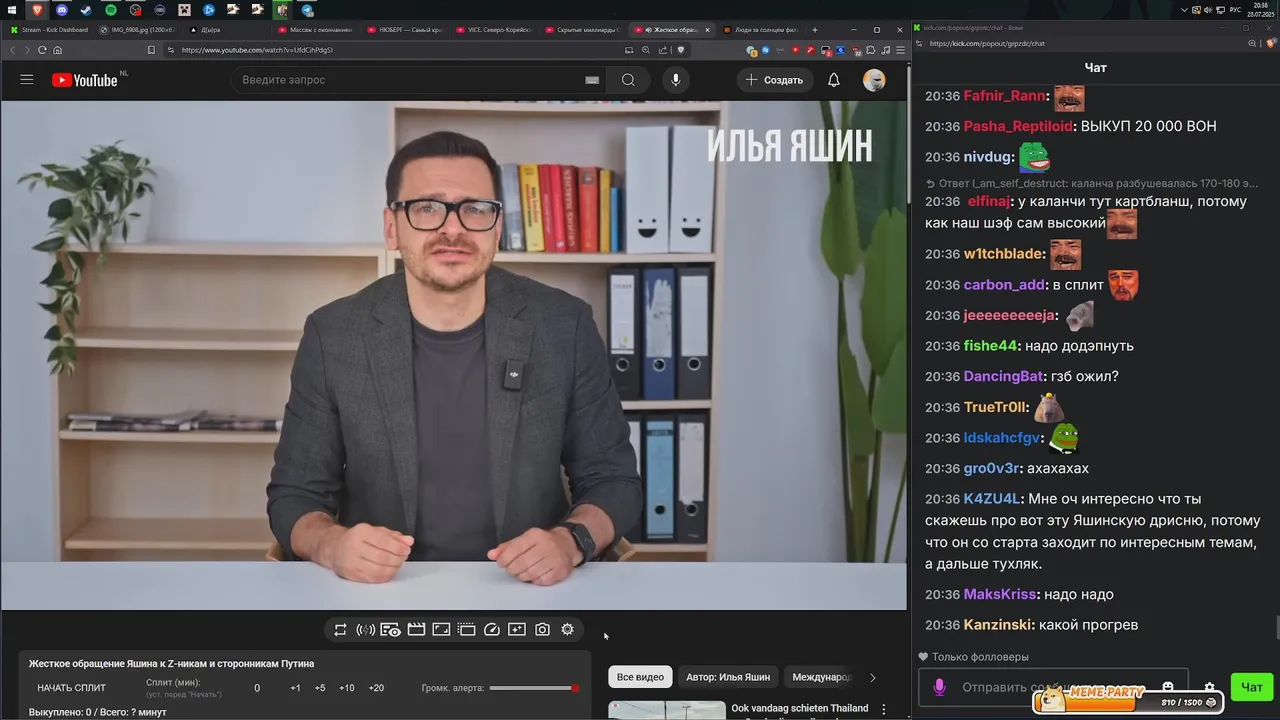Open a new browser tab with plus

point(815,30)
